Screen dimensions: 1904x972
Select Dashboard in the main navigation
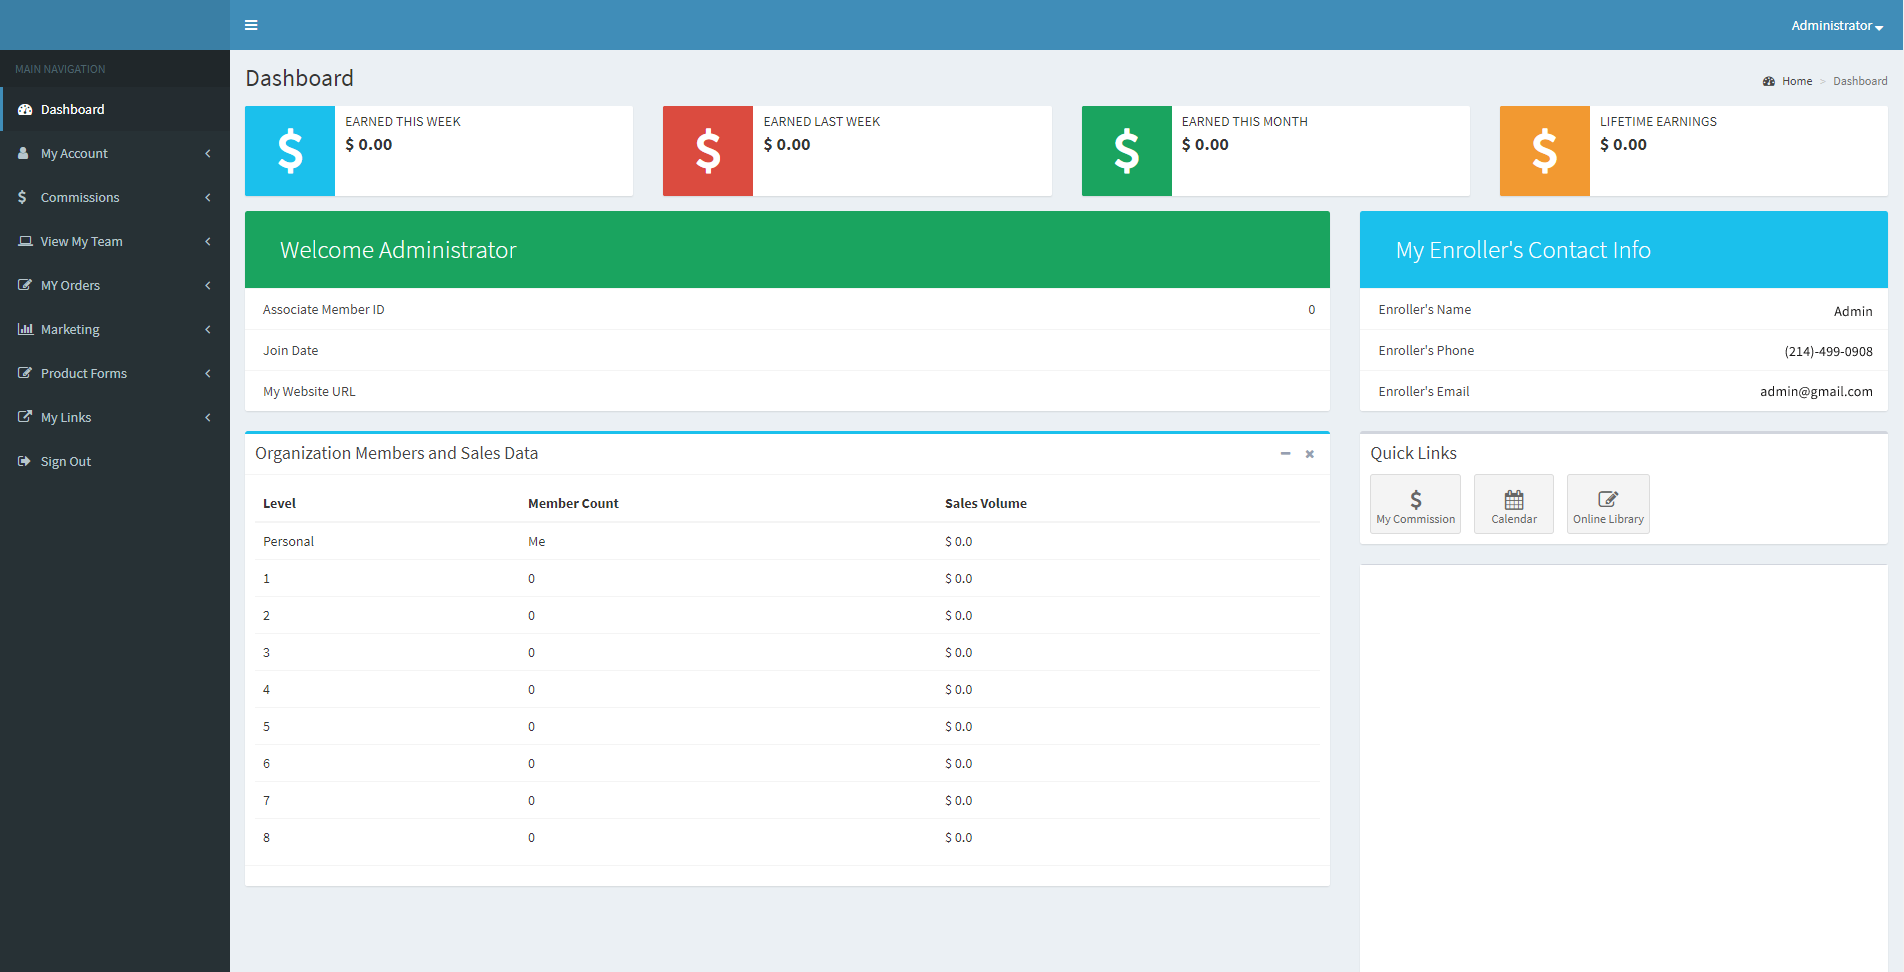point(72,110)
